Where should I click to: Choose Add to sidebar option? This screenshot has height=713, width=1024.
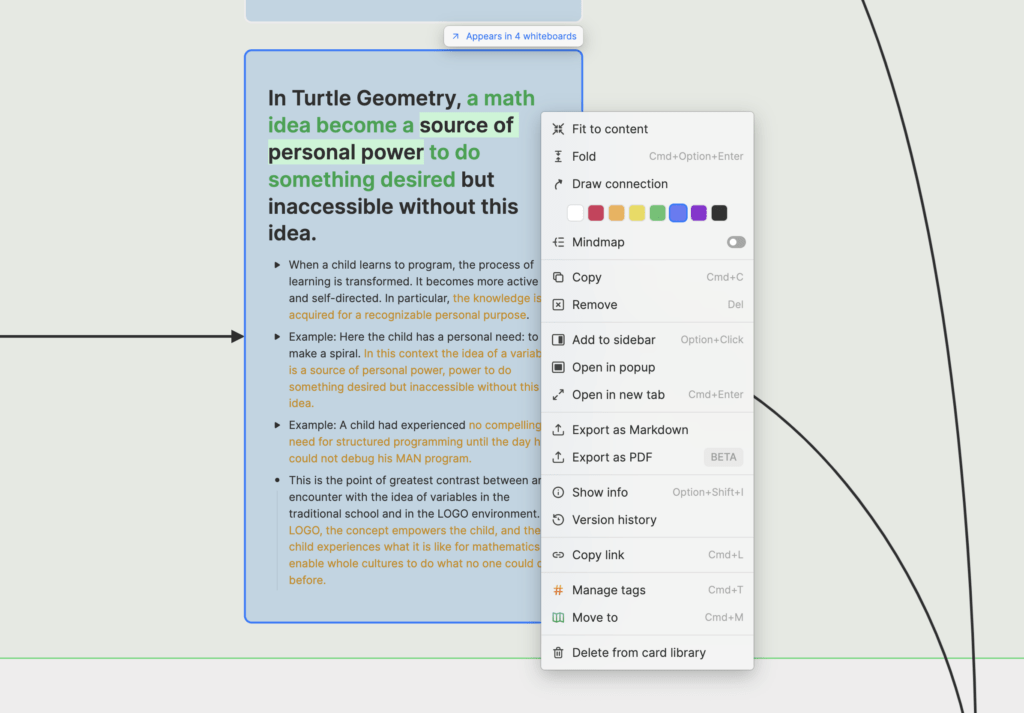[x=647, y=340]
